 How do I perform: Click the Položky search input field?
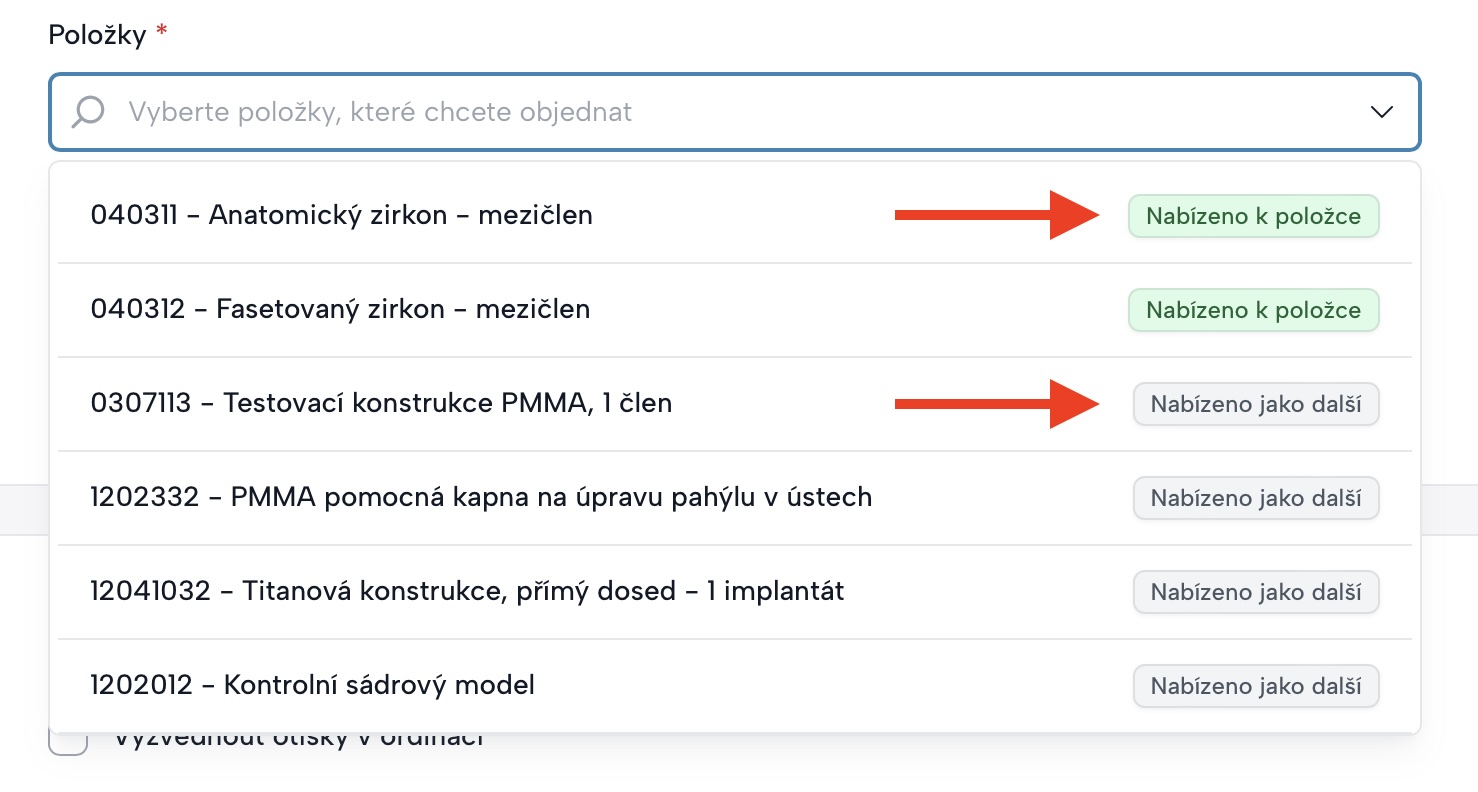pyautogui.click(x=700, y=111)
